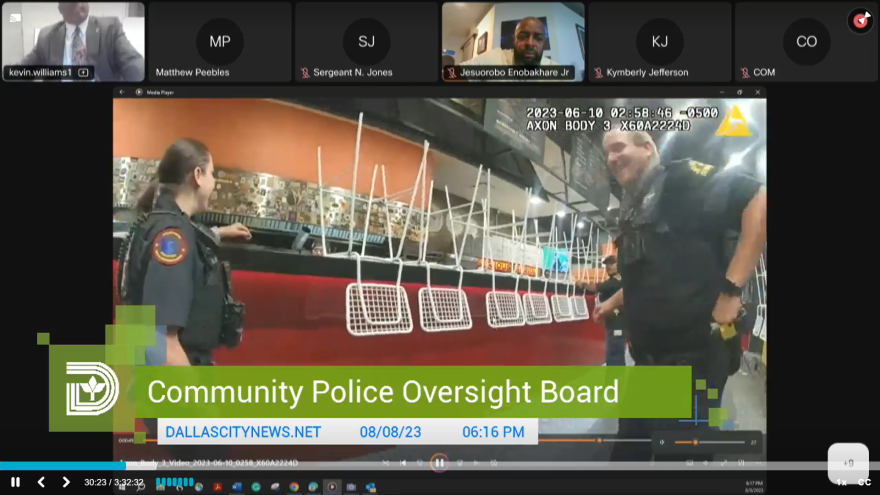
Task: Toggle closed captions with CC button
Action: pos(864,483)
